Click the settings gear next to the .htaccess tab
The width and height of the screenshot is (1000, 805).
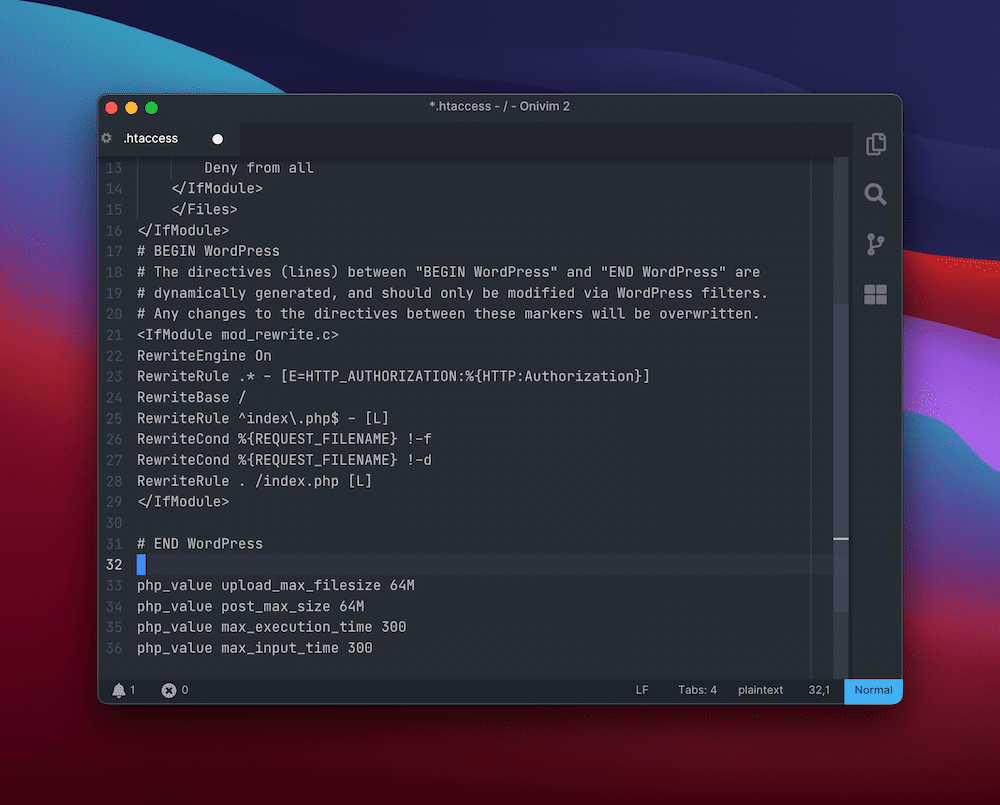coord(106,138)
